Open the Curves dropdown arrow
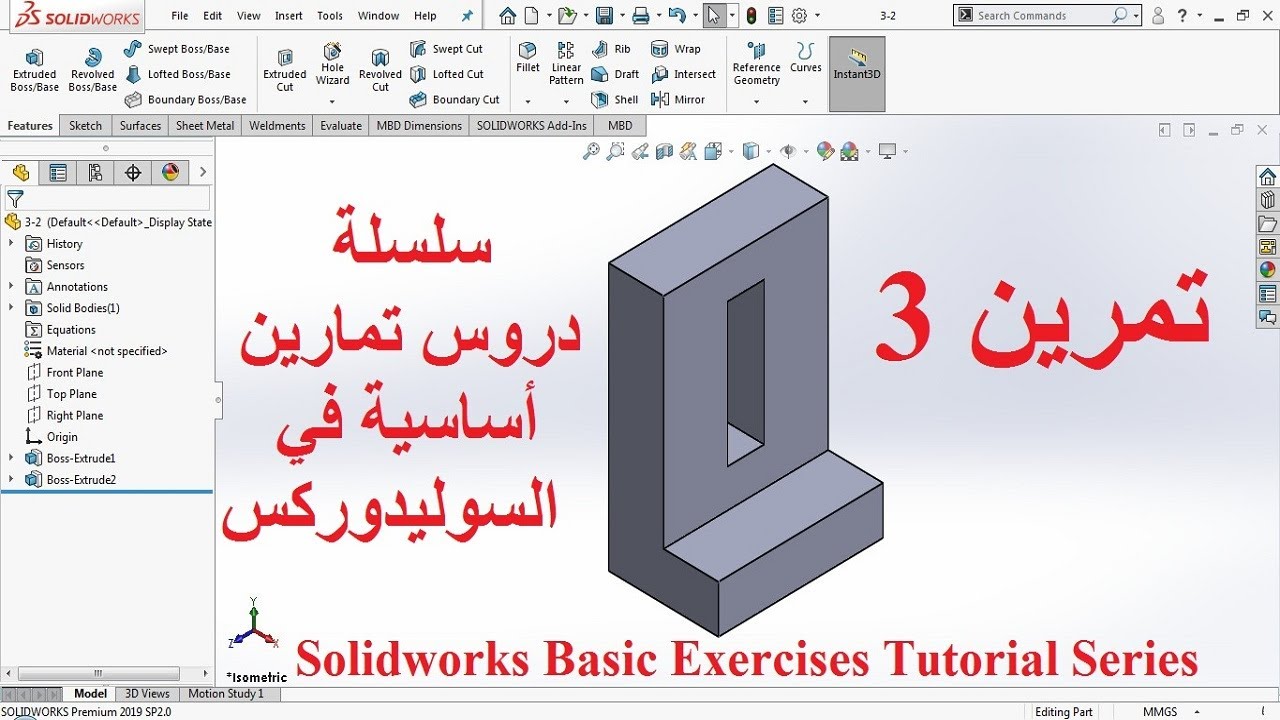1280x720 pixels. pyautogui.click(x=805, y=101)
